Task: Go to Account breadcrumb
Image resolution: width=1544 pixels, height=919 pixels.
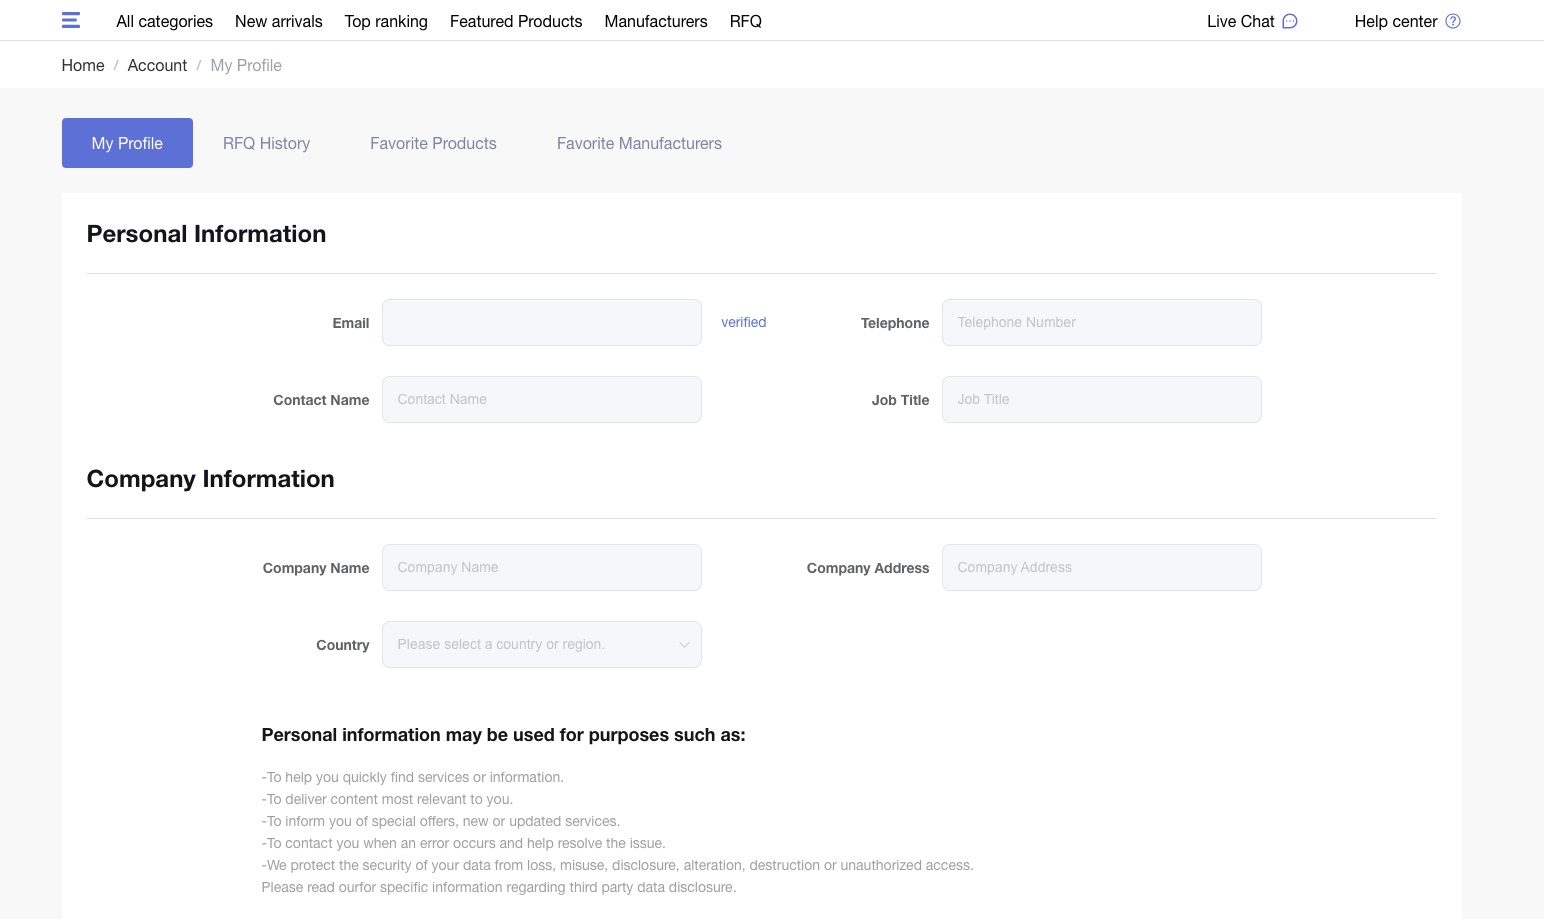Action: tap(157, 65)
